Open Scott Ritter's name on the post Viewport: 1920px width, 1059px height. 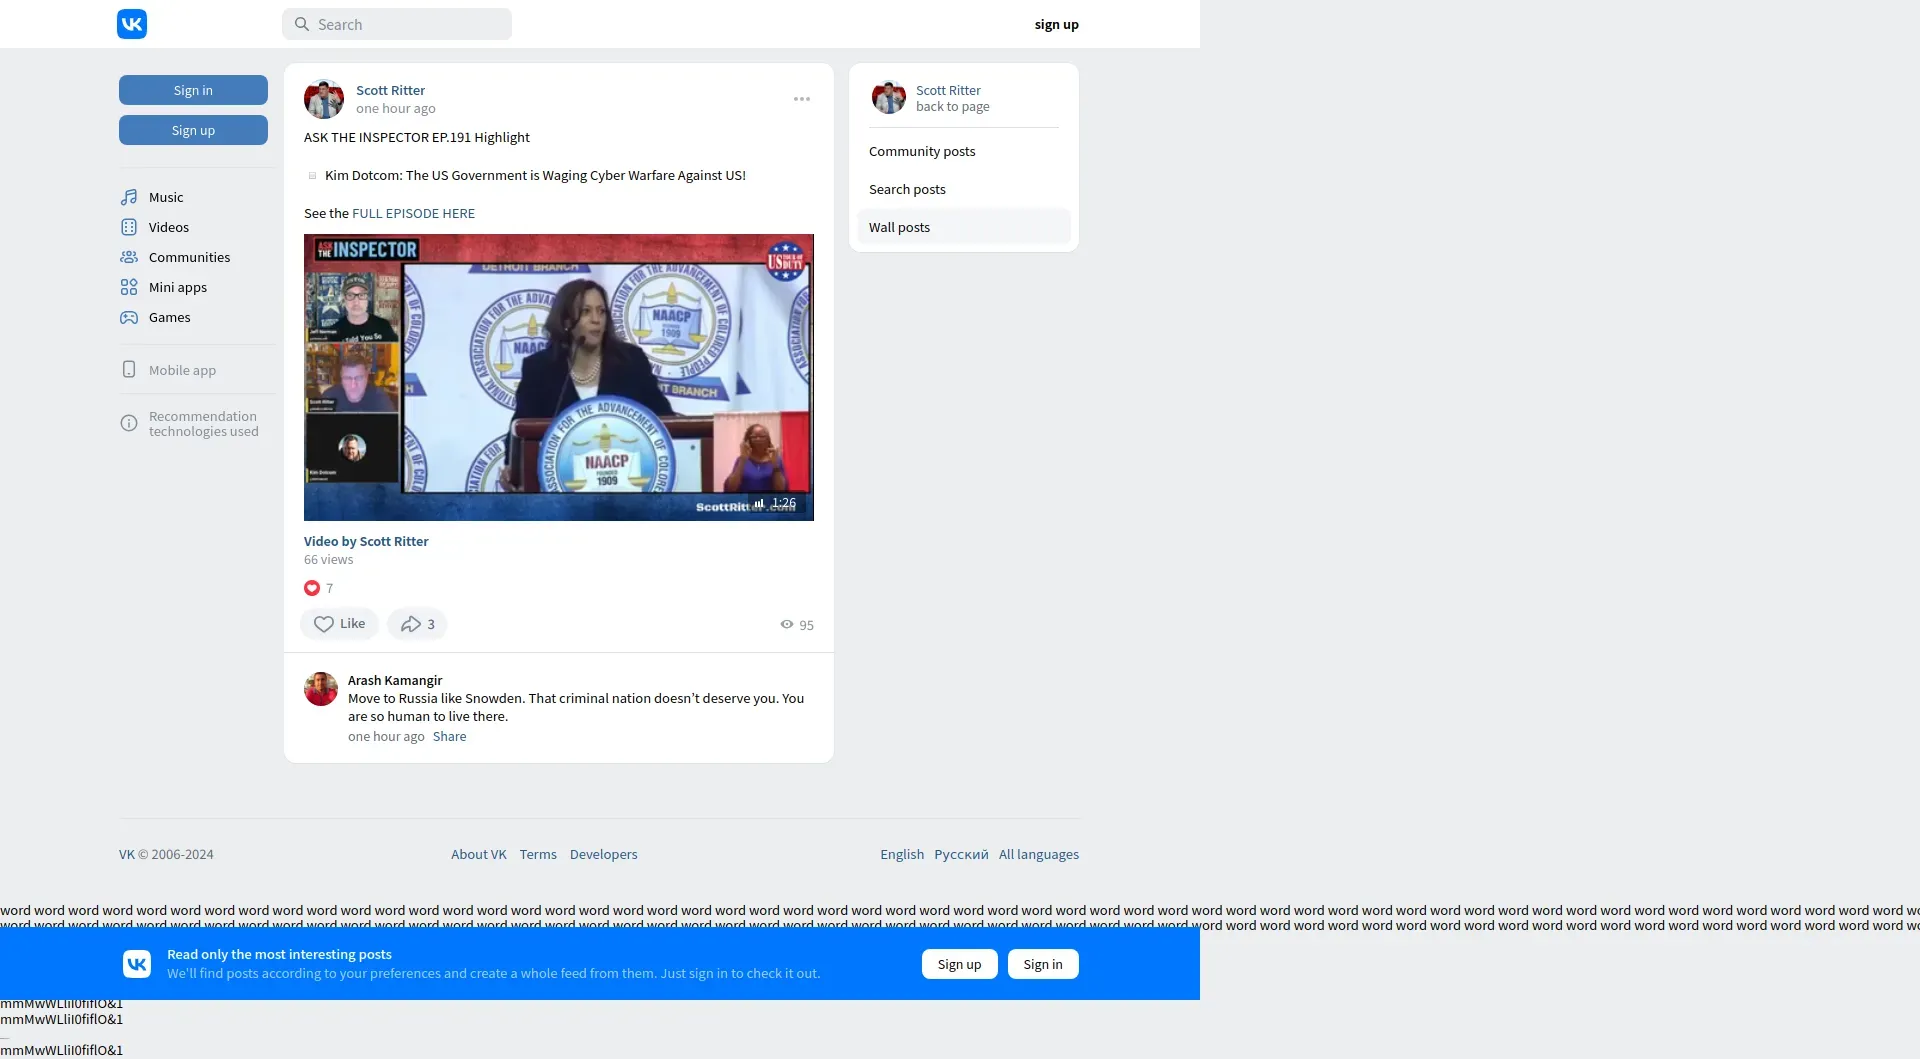(x=391, y=90)
